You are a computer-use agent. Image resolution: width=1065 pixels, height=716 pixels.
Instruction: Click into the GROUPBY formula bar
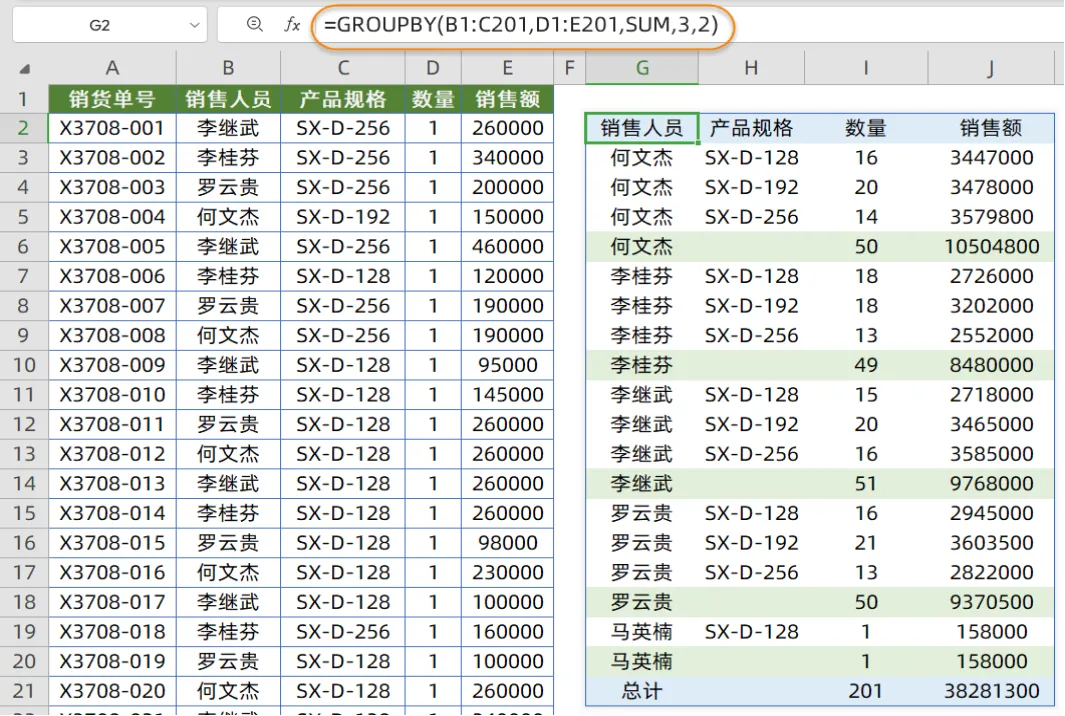(x=522, y=25)
